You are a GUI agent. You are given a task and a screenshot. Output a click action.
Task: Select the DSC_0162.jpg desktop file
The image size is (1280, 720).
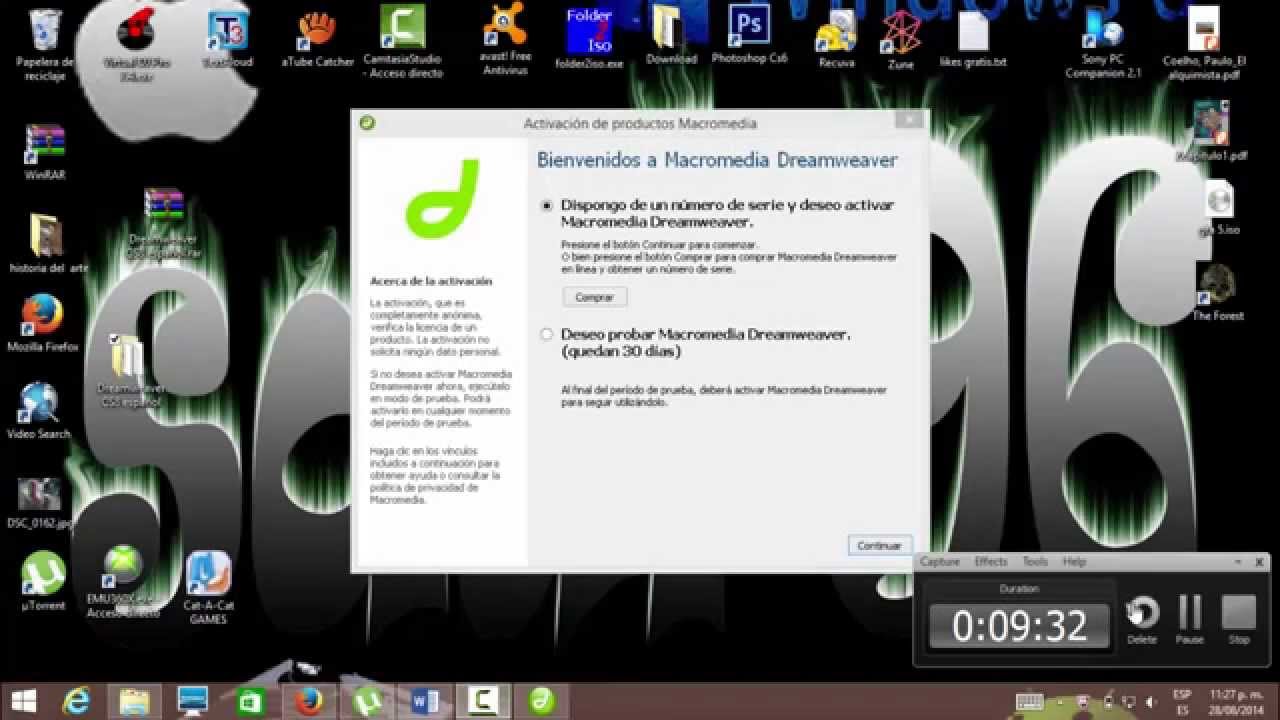click(39, 502)
